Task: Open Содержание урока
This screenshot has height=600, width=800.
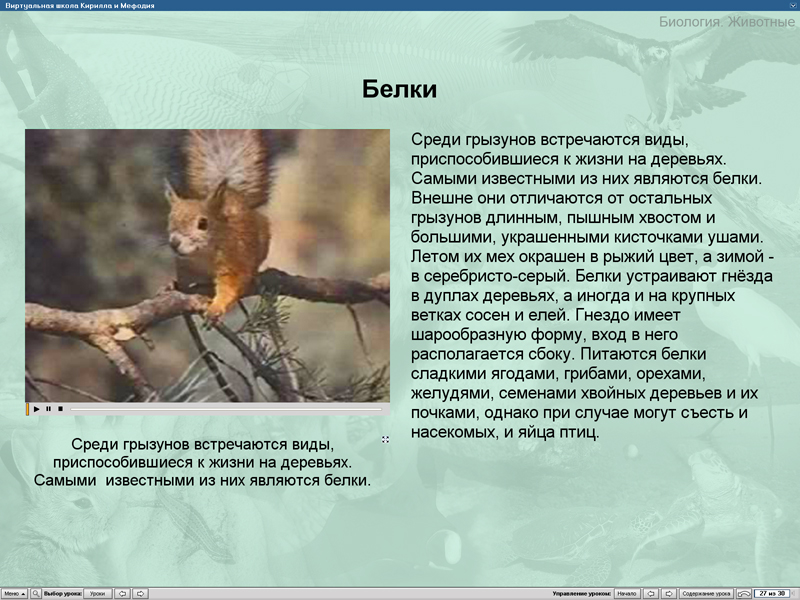Action: 706,593
